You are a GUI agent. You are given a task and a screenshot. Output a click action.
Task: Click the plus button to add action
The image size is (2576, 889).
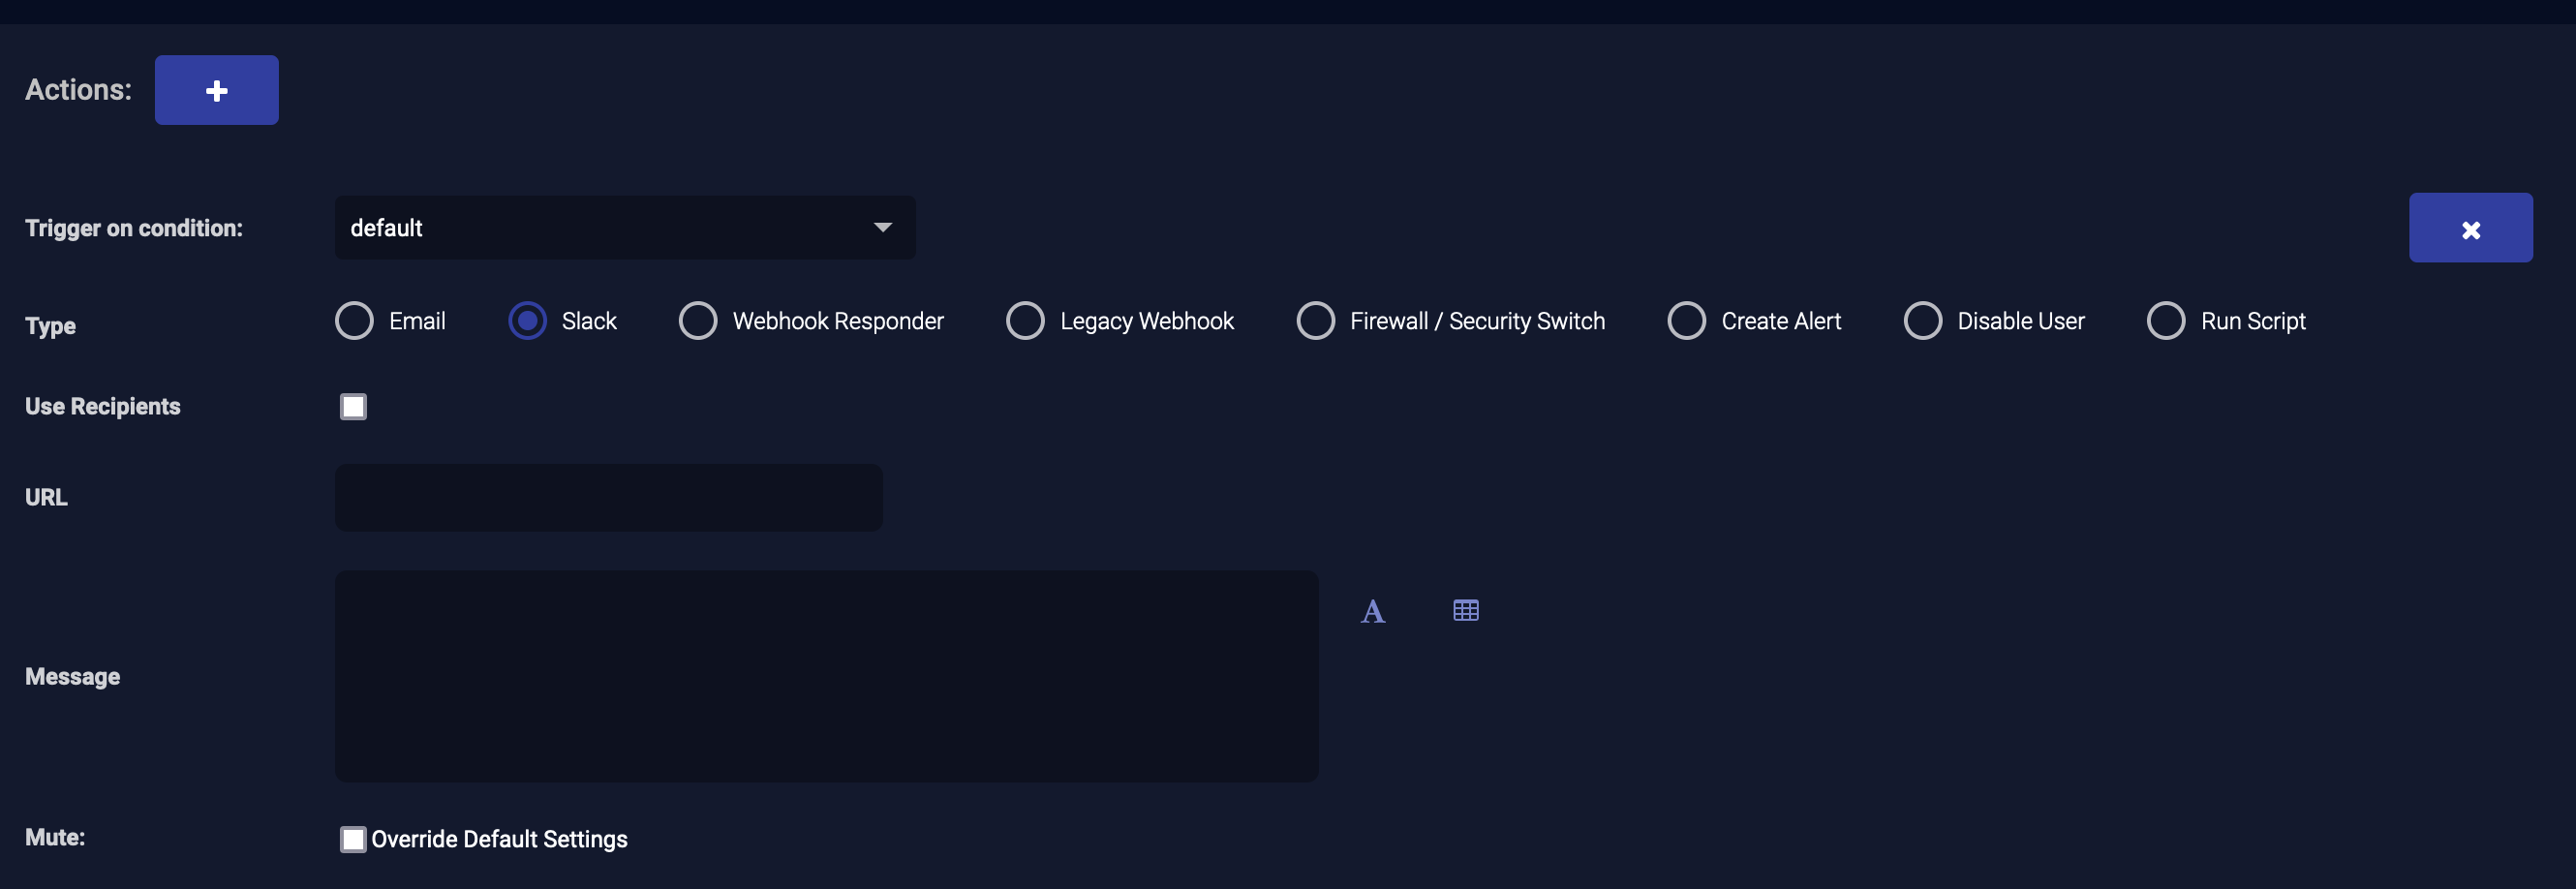(216, 90)
